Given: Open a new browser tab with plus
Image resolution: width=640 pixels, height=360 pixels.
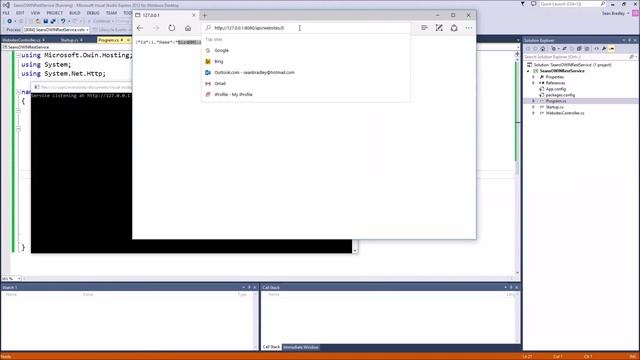Looking at the screenshot, I should tap(205, 16).
